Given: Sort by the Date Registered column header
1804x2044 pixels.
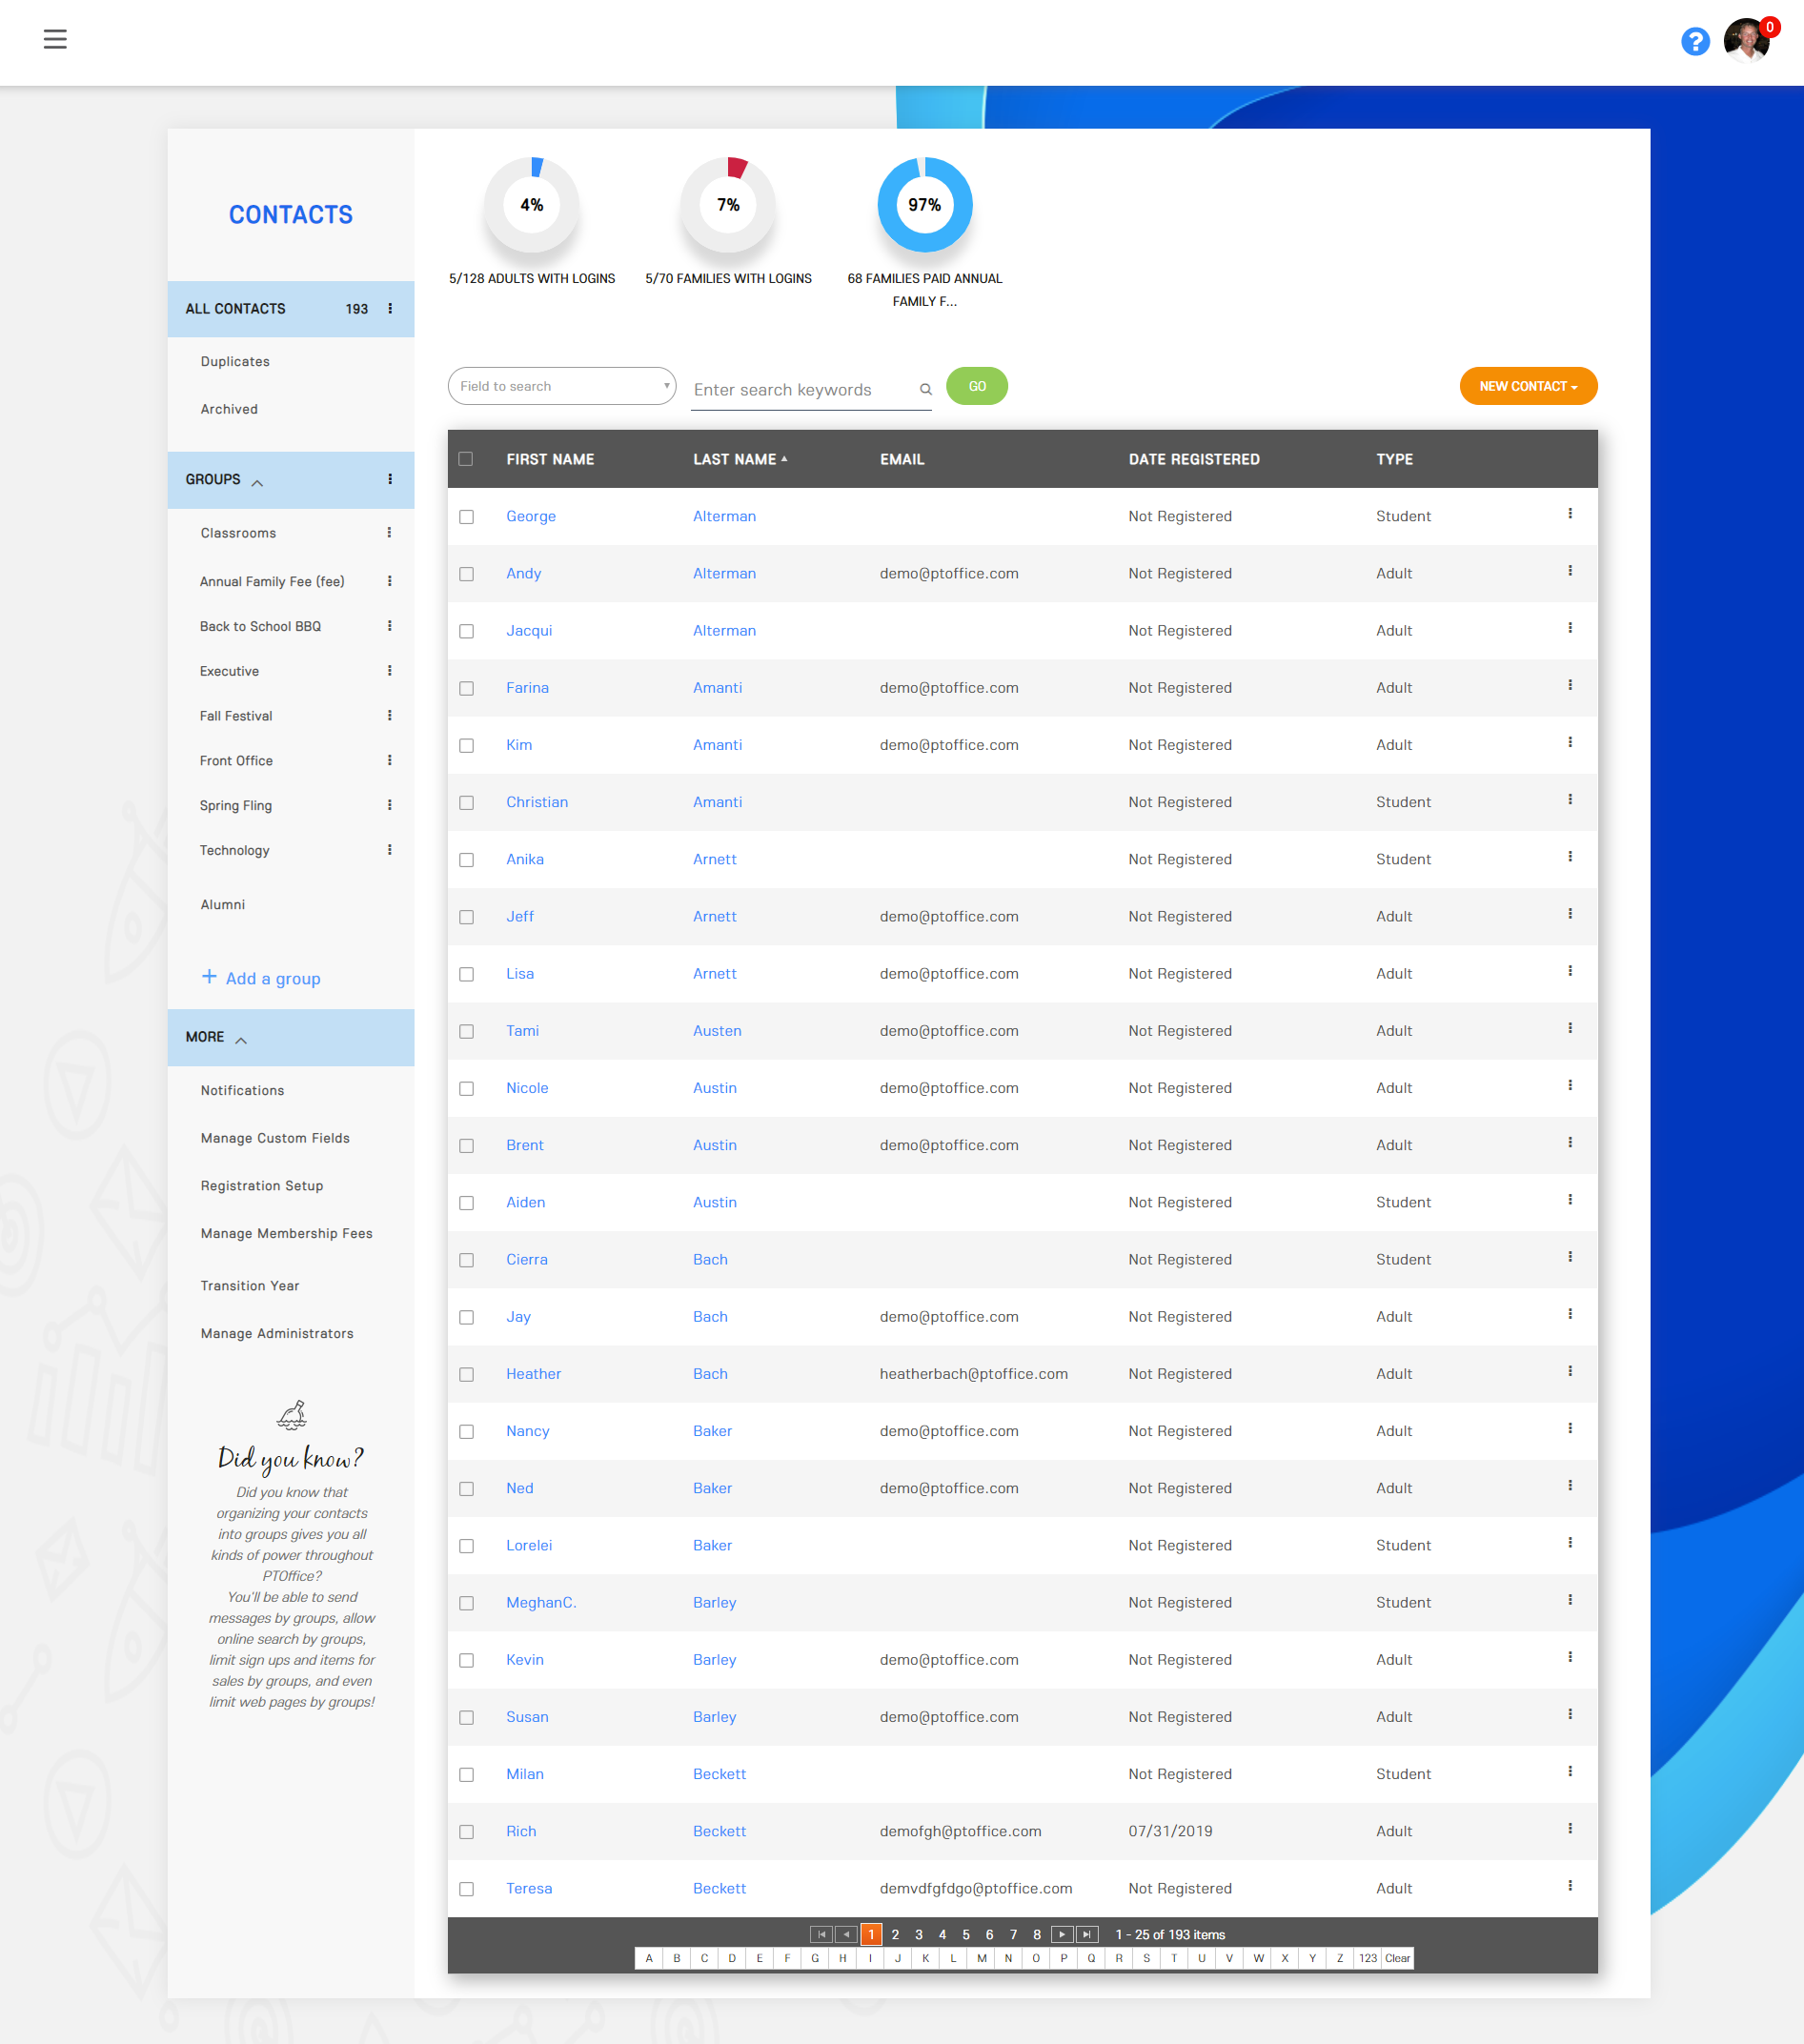Looking at the screenshot, I should pos(1194,459).
